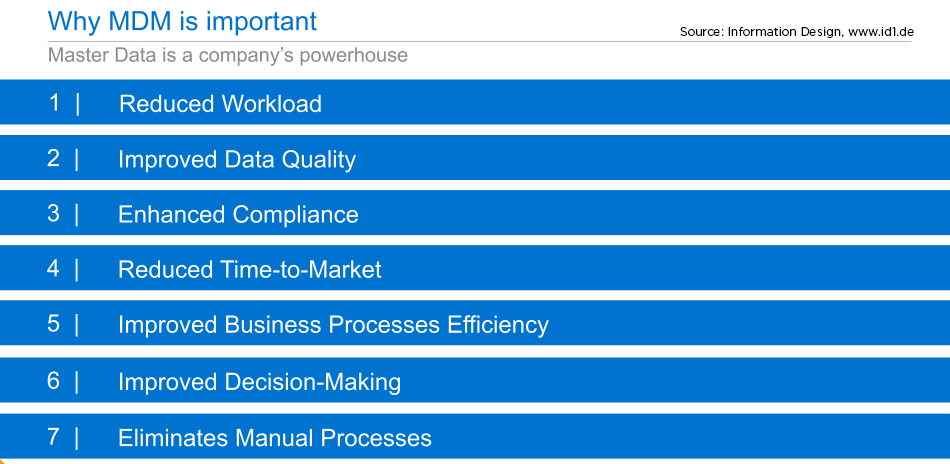Click number 1 in the first bar
Viewport: 950px width, 464px height.
[55, 103]
